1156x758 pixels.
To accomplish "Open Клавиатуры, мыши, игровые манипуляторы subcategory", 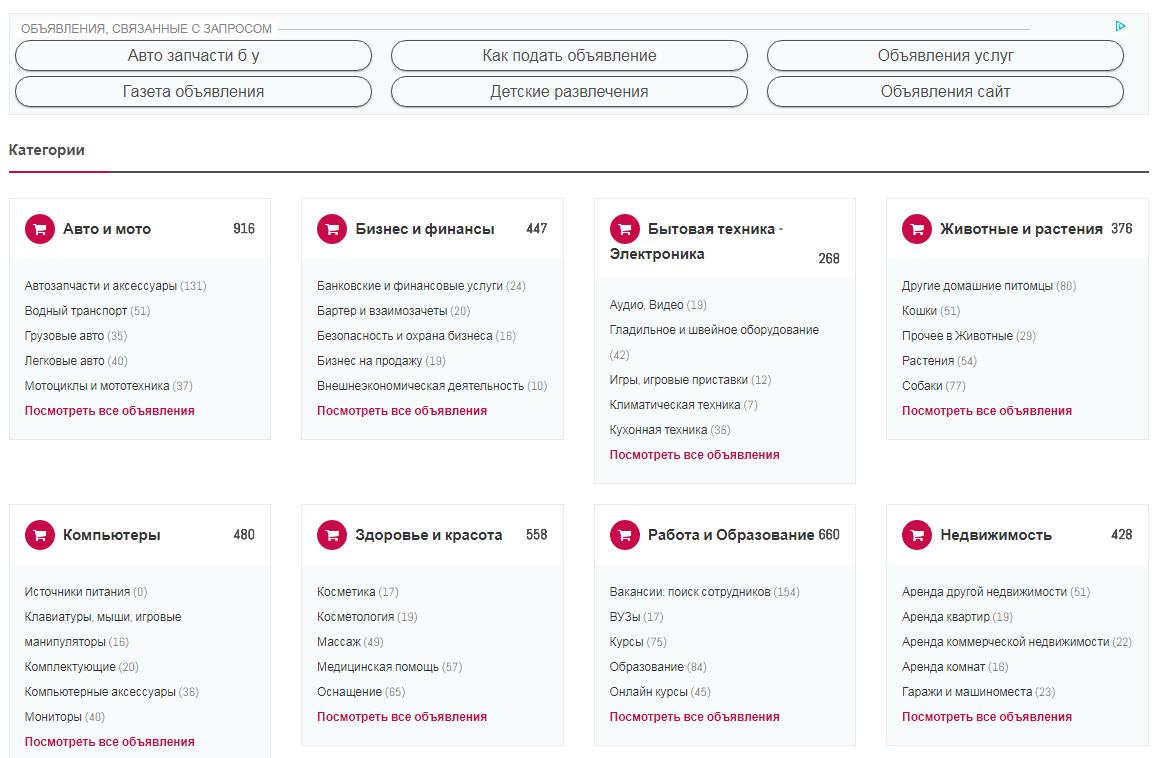I will coord(102,630).
